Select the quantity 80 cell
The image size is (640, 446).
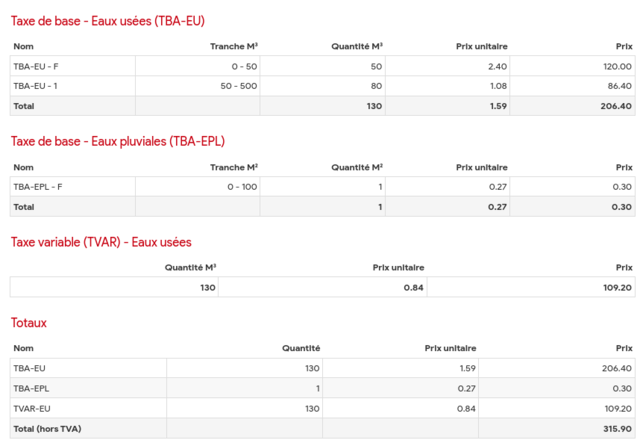376,86
